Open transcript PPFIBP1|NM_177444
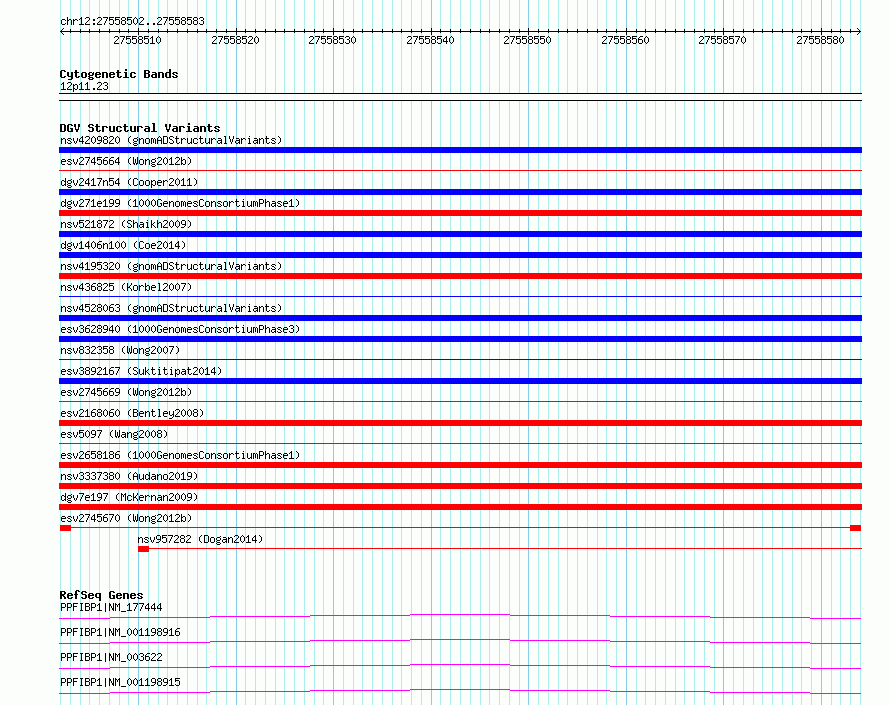This screenshot has height=705, width=890. click(x=111, y=607)
